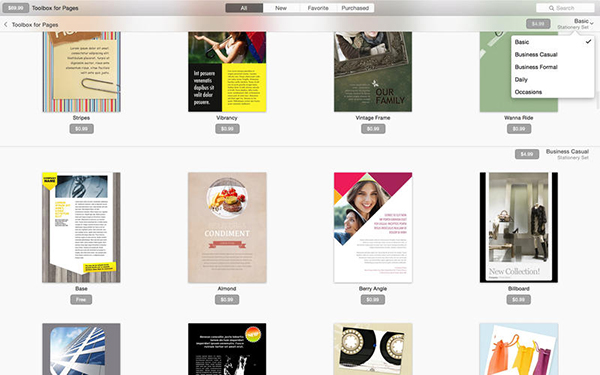This screenshot has height=375, width=600.
Task: Choose Daily in the dropdown menu
Action: tap(553, 80)
